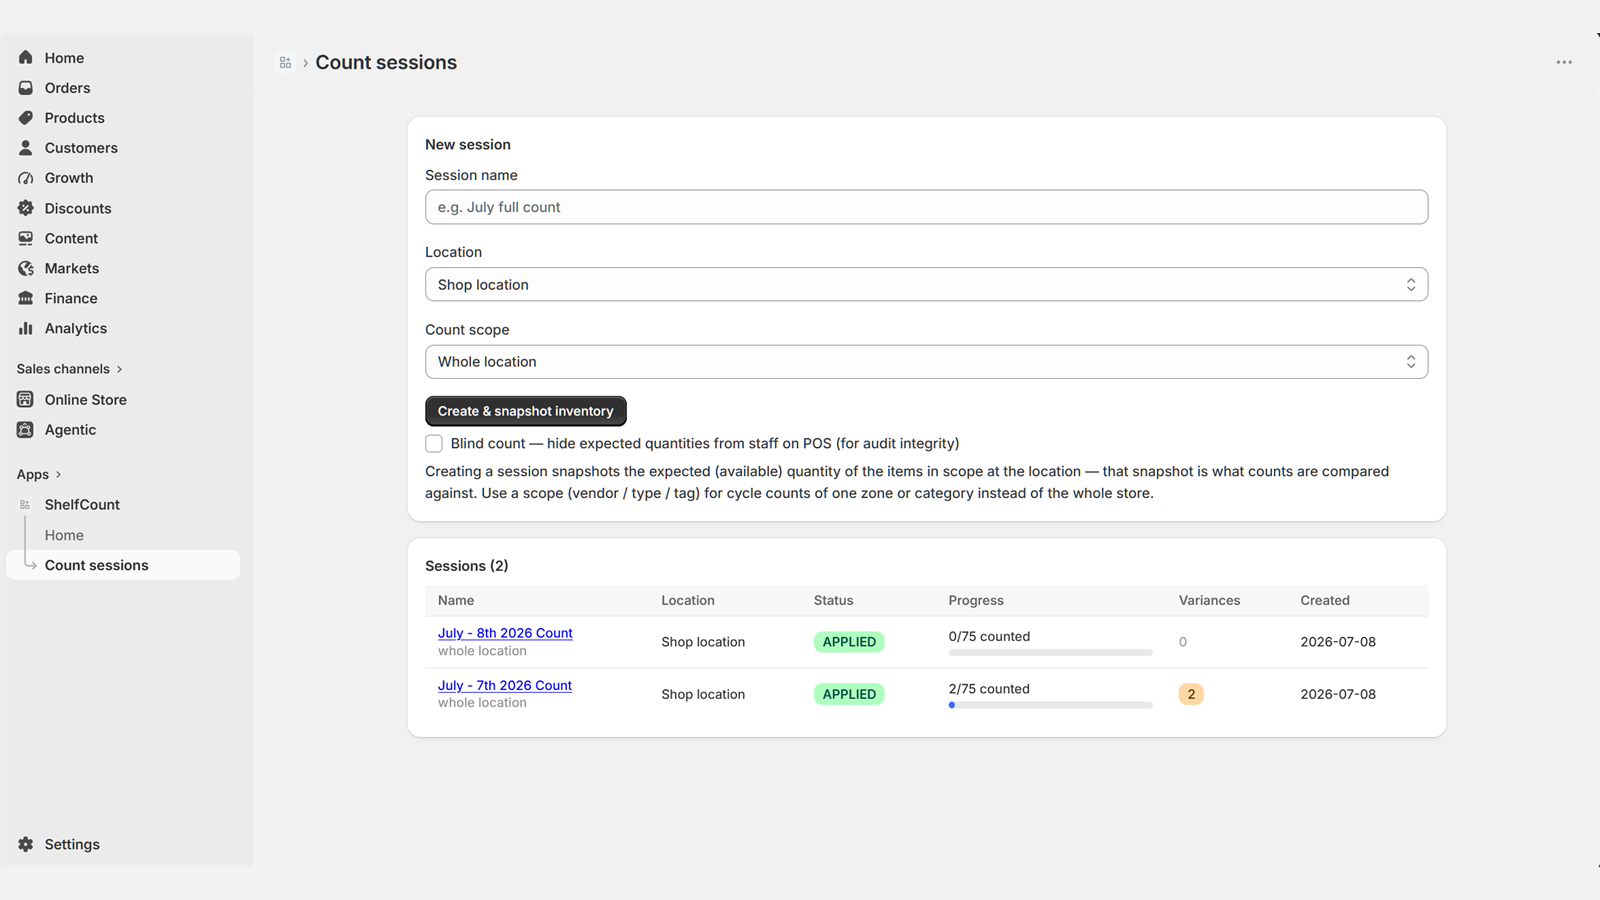Click the Content label in the sidebar
1600x900 pixels.
(71, 238)
